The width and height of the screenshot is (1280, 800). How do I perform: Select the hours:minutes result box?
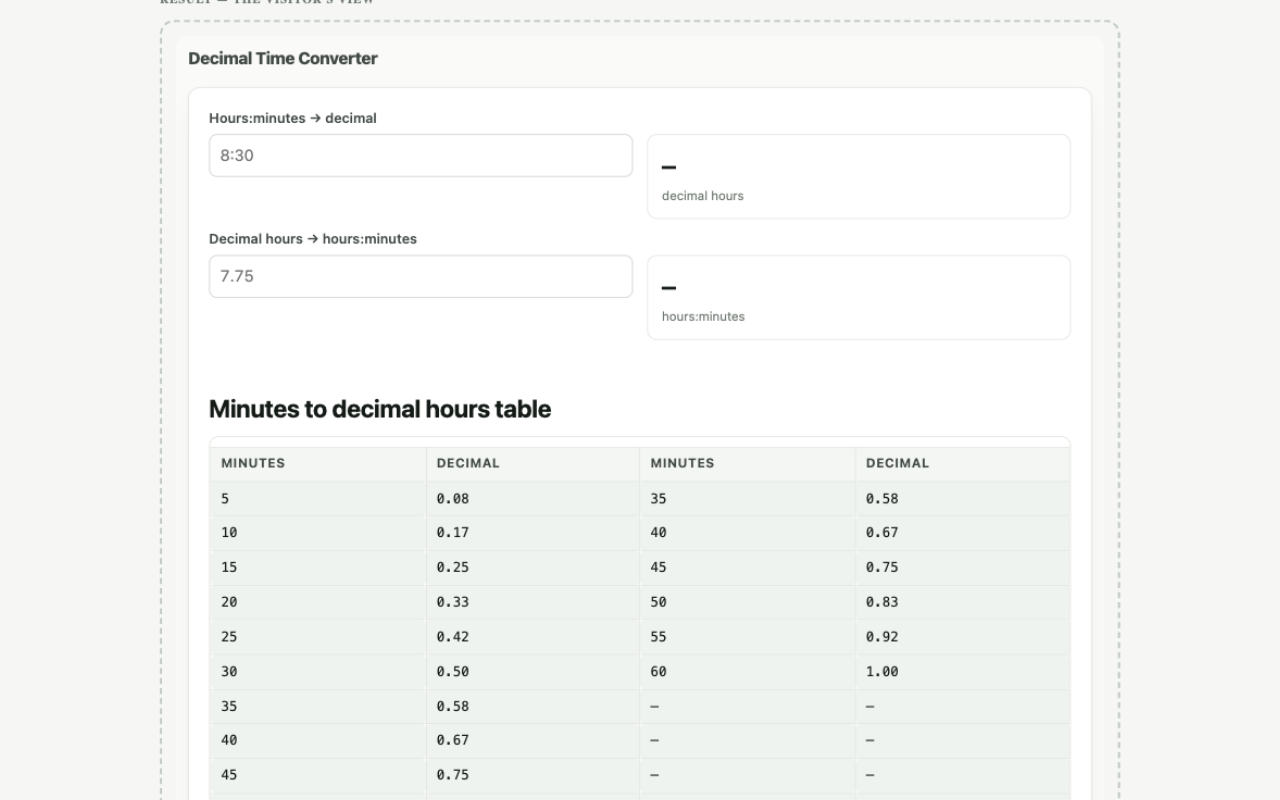(859, 297)
